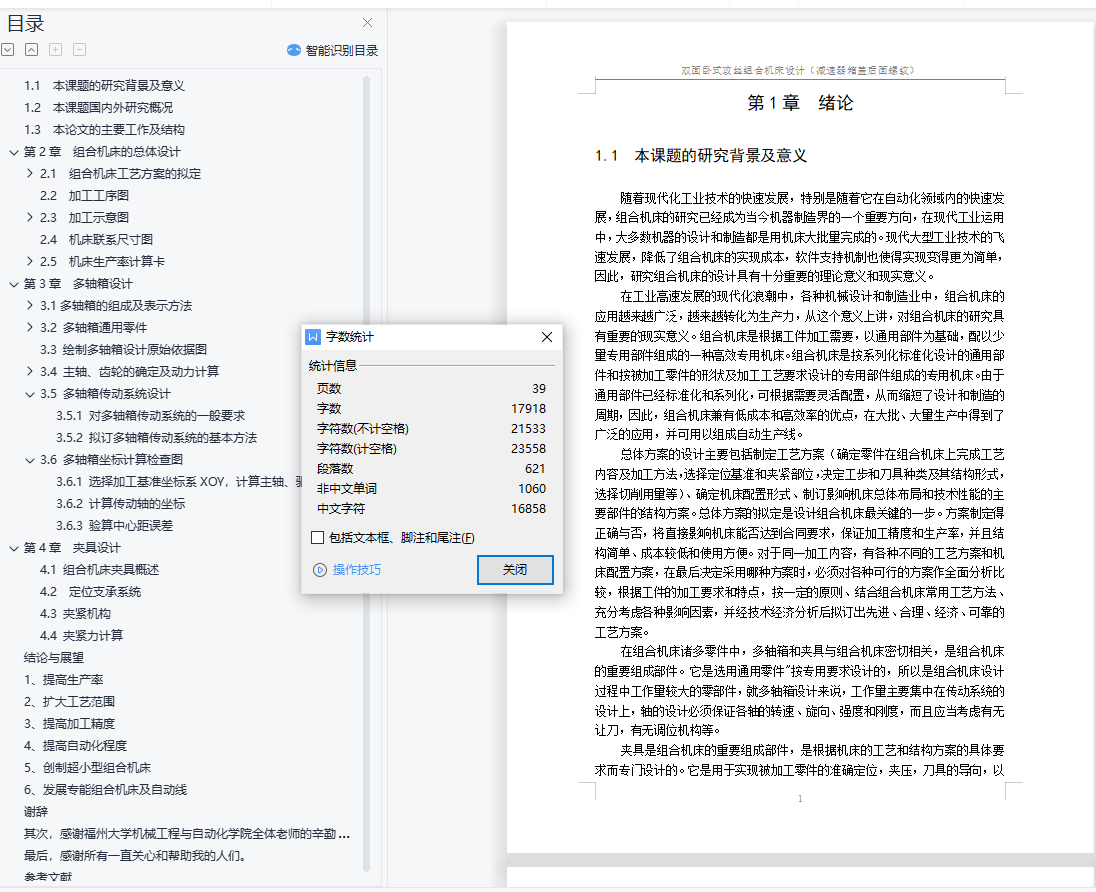
Task: Jump to 4.3 夹紧机构
Action: pos(75,614)
